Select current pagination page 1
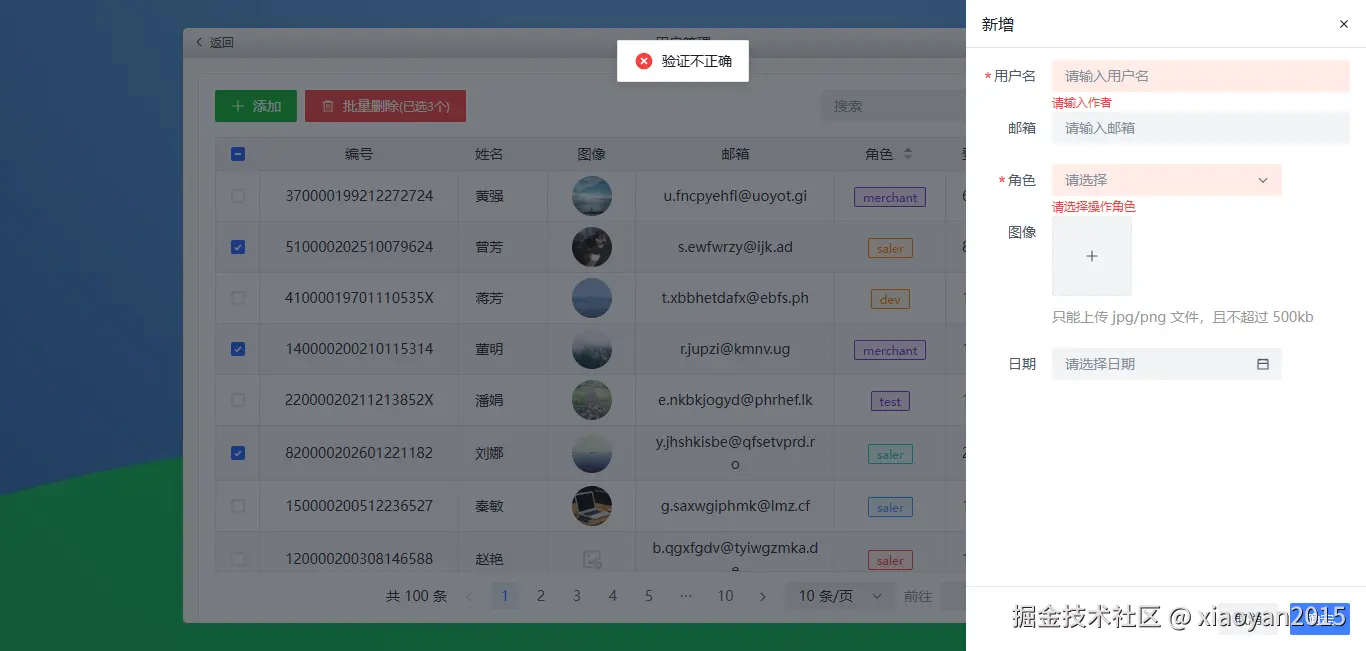This screenshot has width=1366, height=651. point(505,596)
